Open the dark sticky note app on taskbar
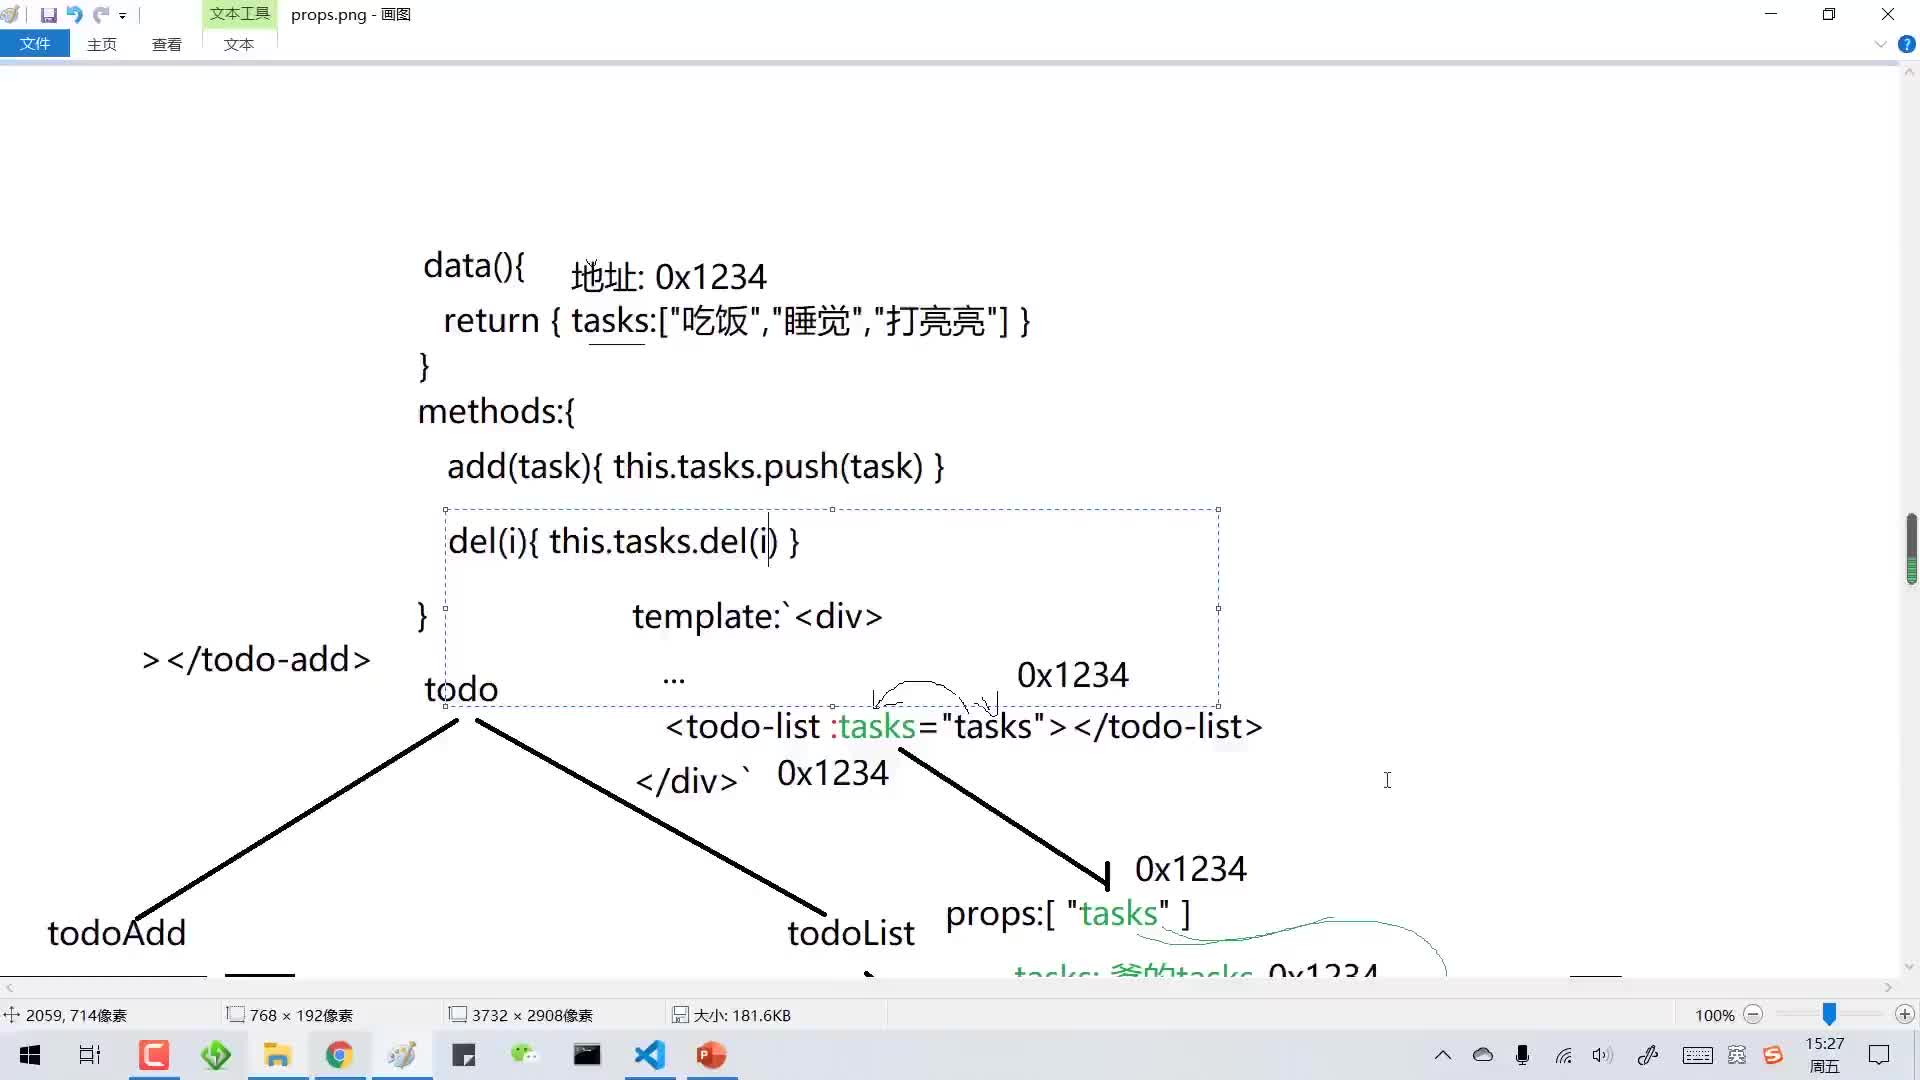The image size is (1920, 1080). coord(463,1055)
